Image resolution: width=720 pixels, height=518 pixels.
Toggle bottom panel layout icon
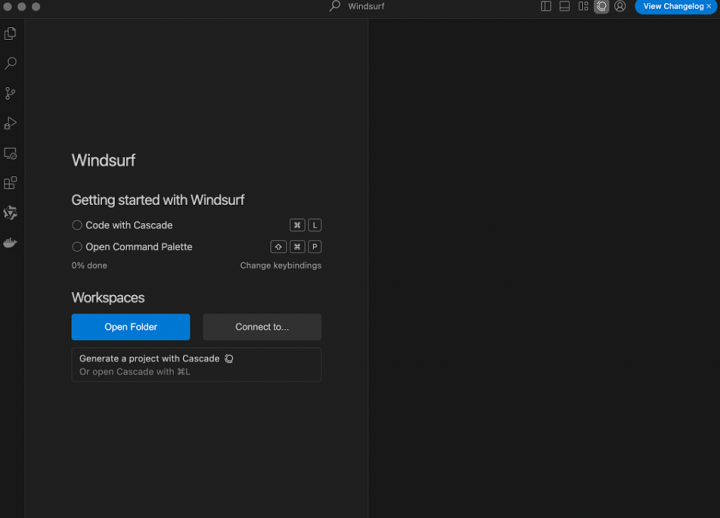tap(564, 6)
